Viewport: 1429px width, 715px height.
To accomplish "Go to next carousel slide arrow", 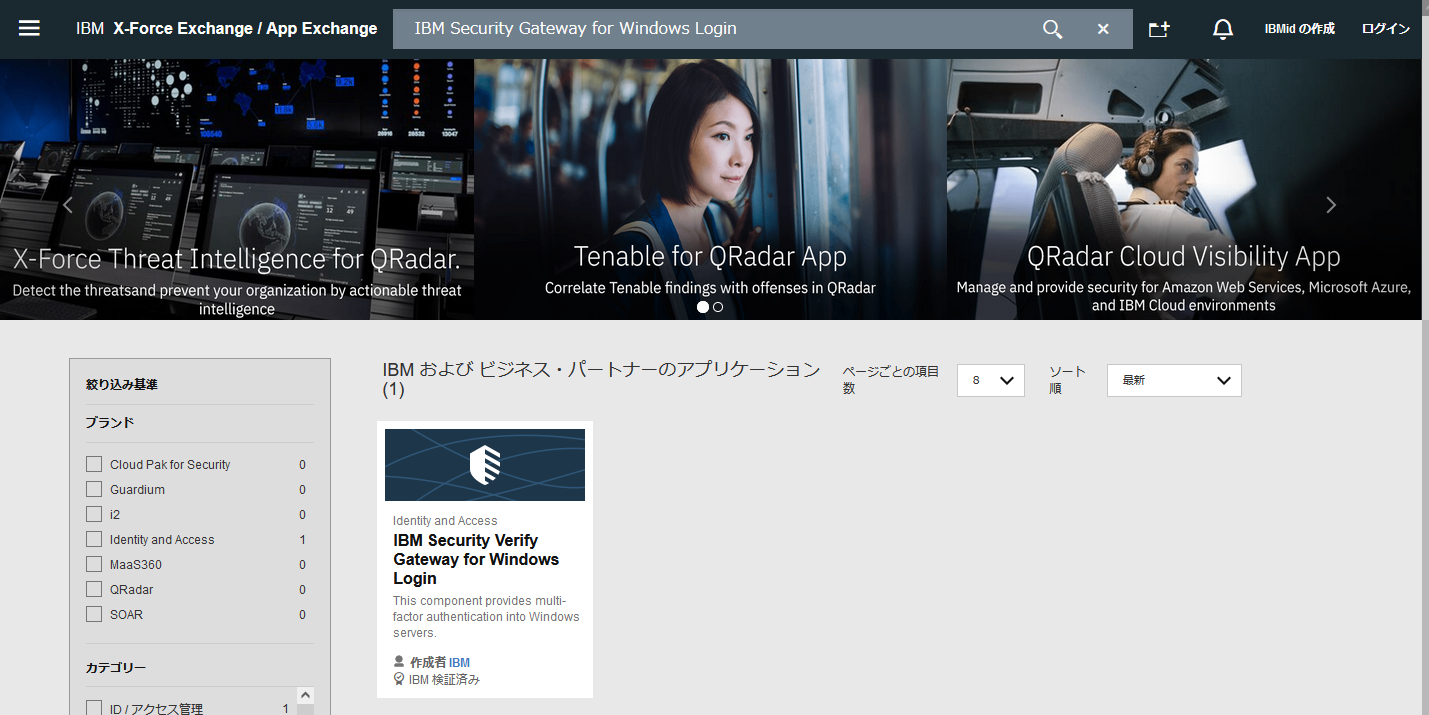I will click(x=1331, y=205).
